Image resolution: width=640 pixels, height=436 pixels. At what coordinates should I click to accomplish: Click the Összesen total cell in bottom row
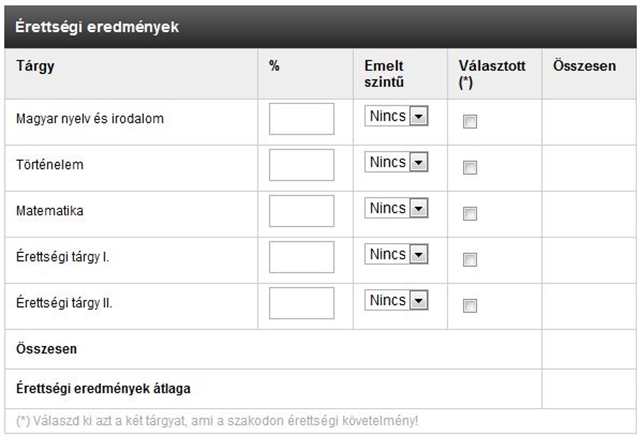588,350
